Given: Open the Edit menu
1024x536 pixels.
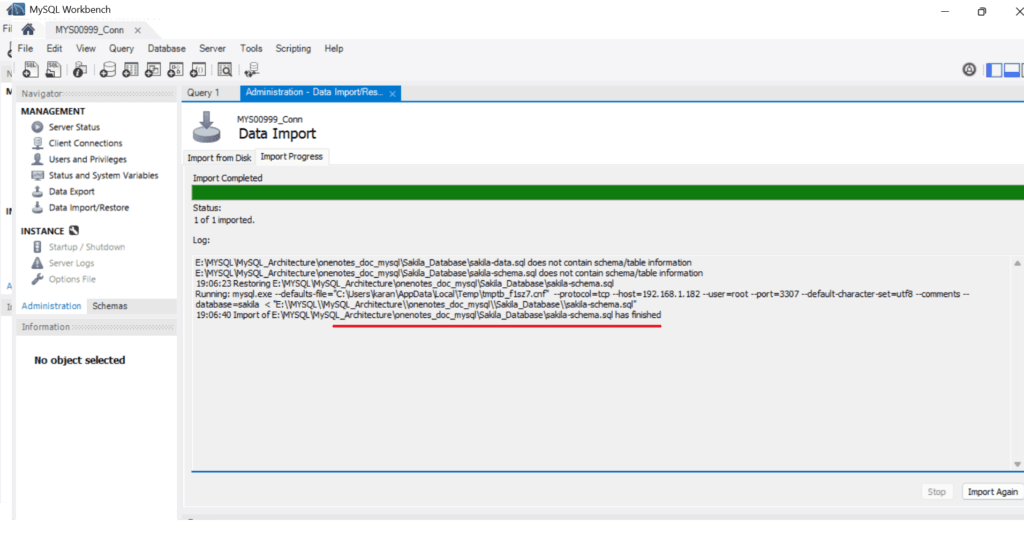Looking at the screenshot, I should pos(54,48).
